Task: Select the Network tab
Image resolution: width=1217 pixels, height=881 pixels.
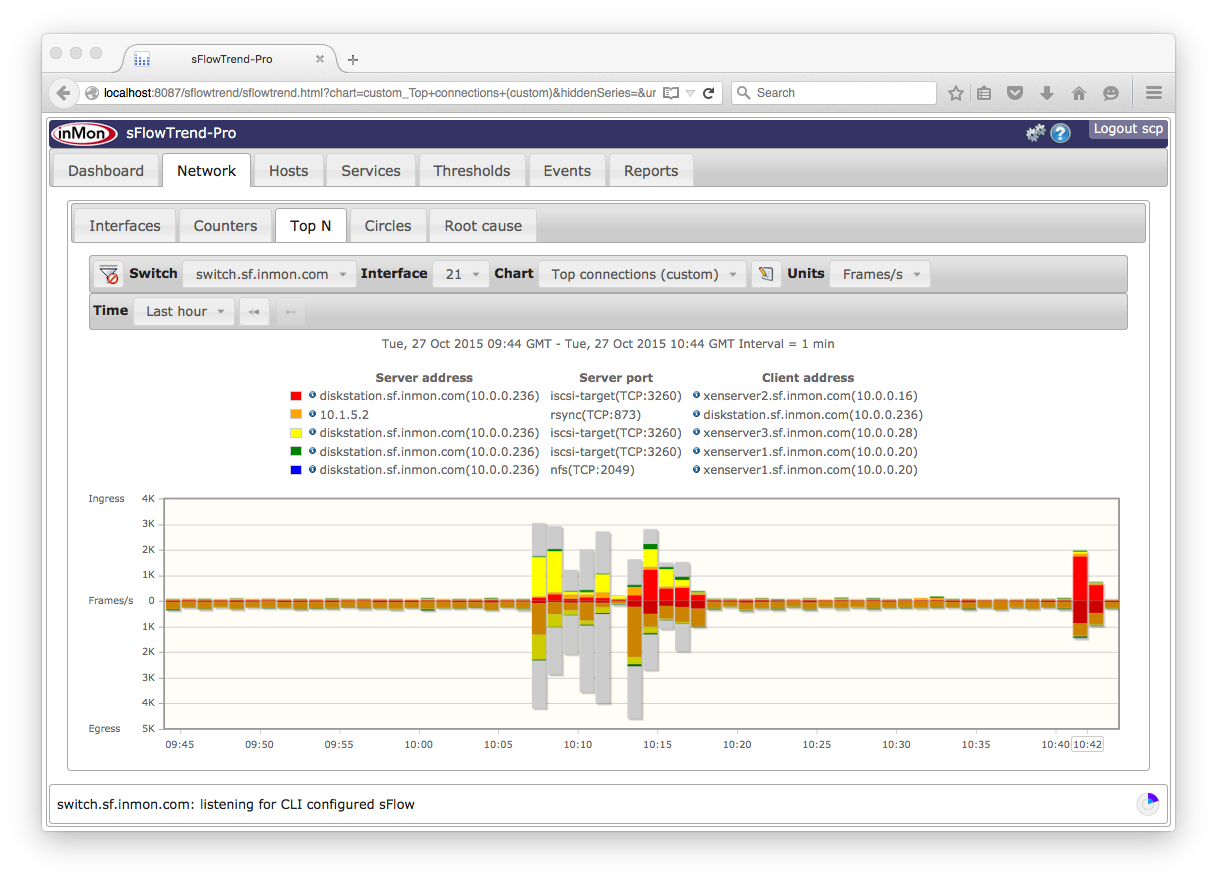Action: 207,171
